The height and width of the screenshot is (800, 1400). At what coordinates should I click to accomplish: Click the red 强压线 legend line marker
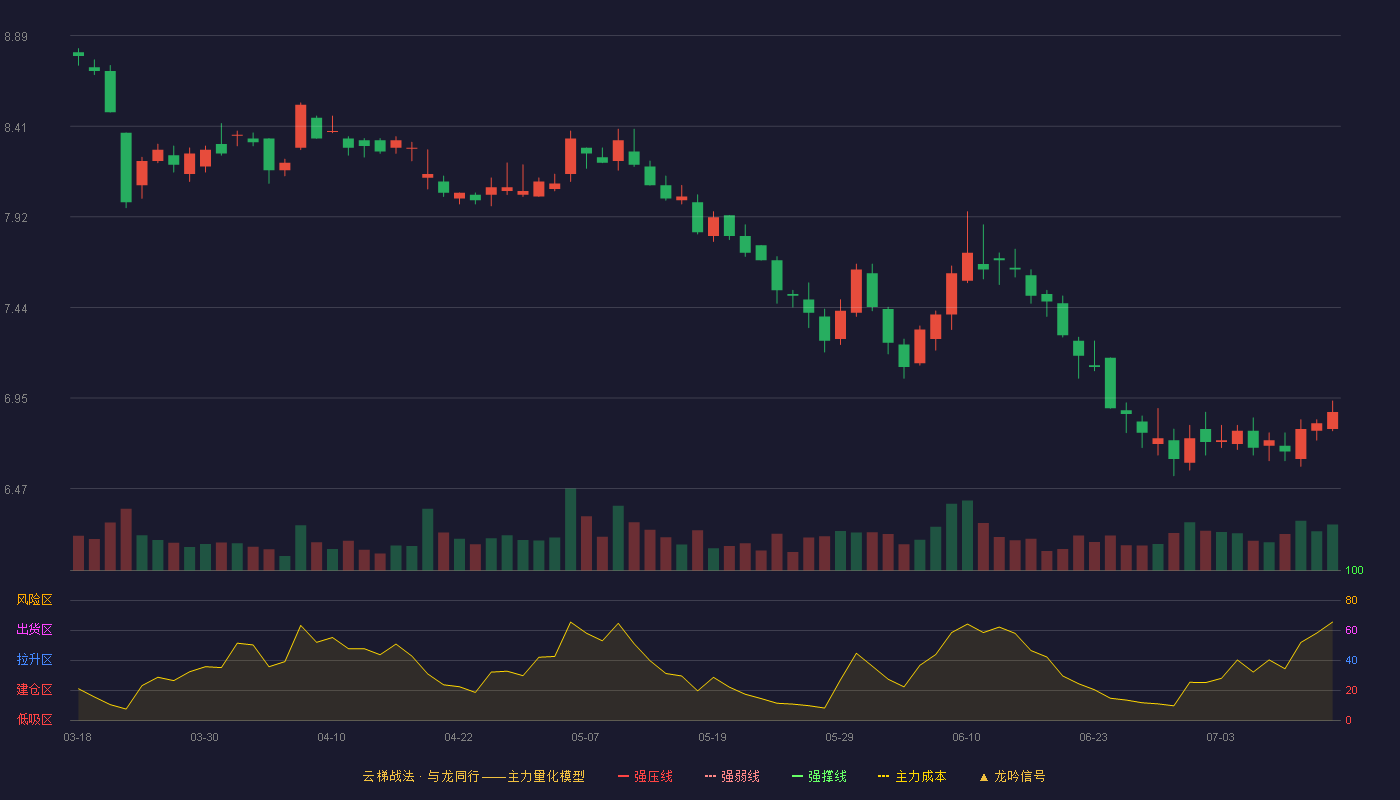(623, 776)
